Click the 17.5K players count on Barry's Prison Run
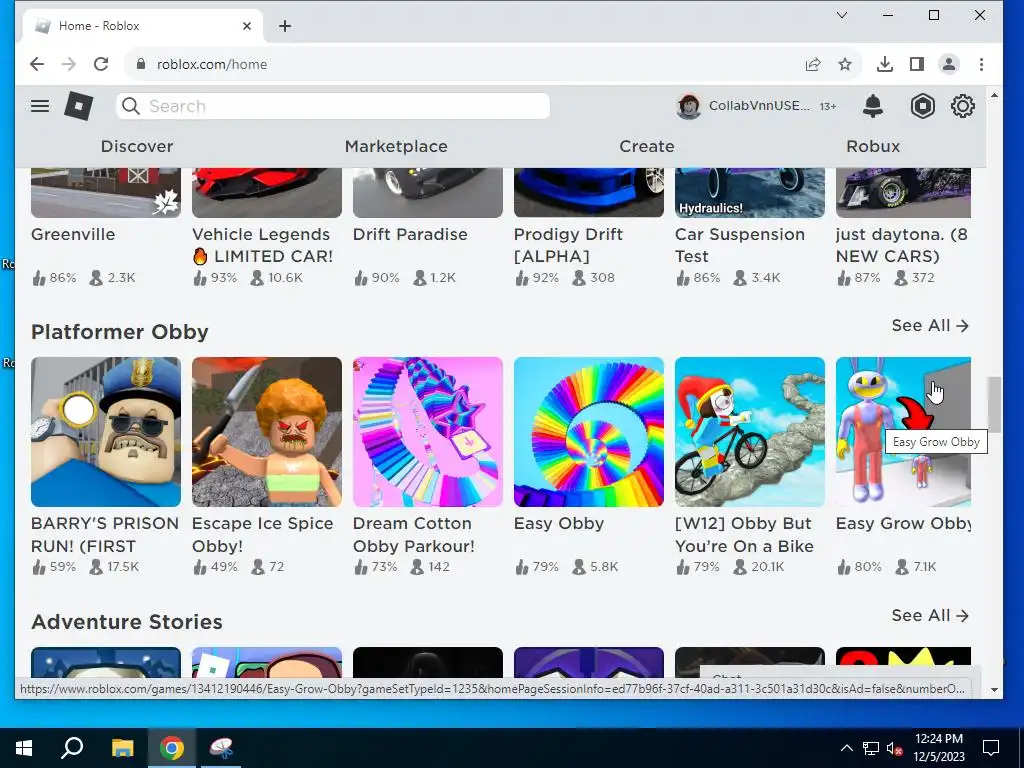The width and height of the screenshot is (1024, 768). [x=123, y=567]
